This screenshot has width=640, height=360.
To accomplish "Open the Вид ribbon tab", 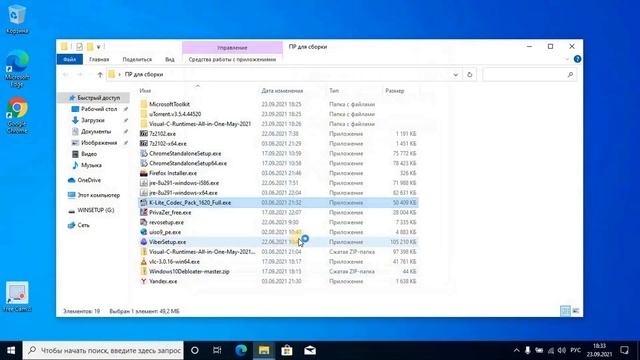I will pos(170,60).
